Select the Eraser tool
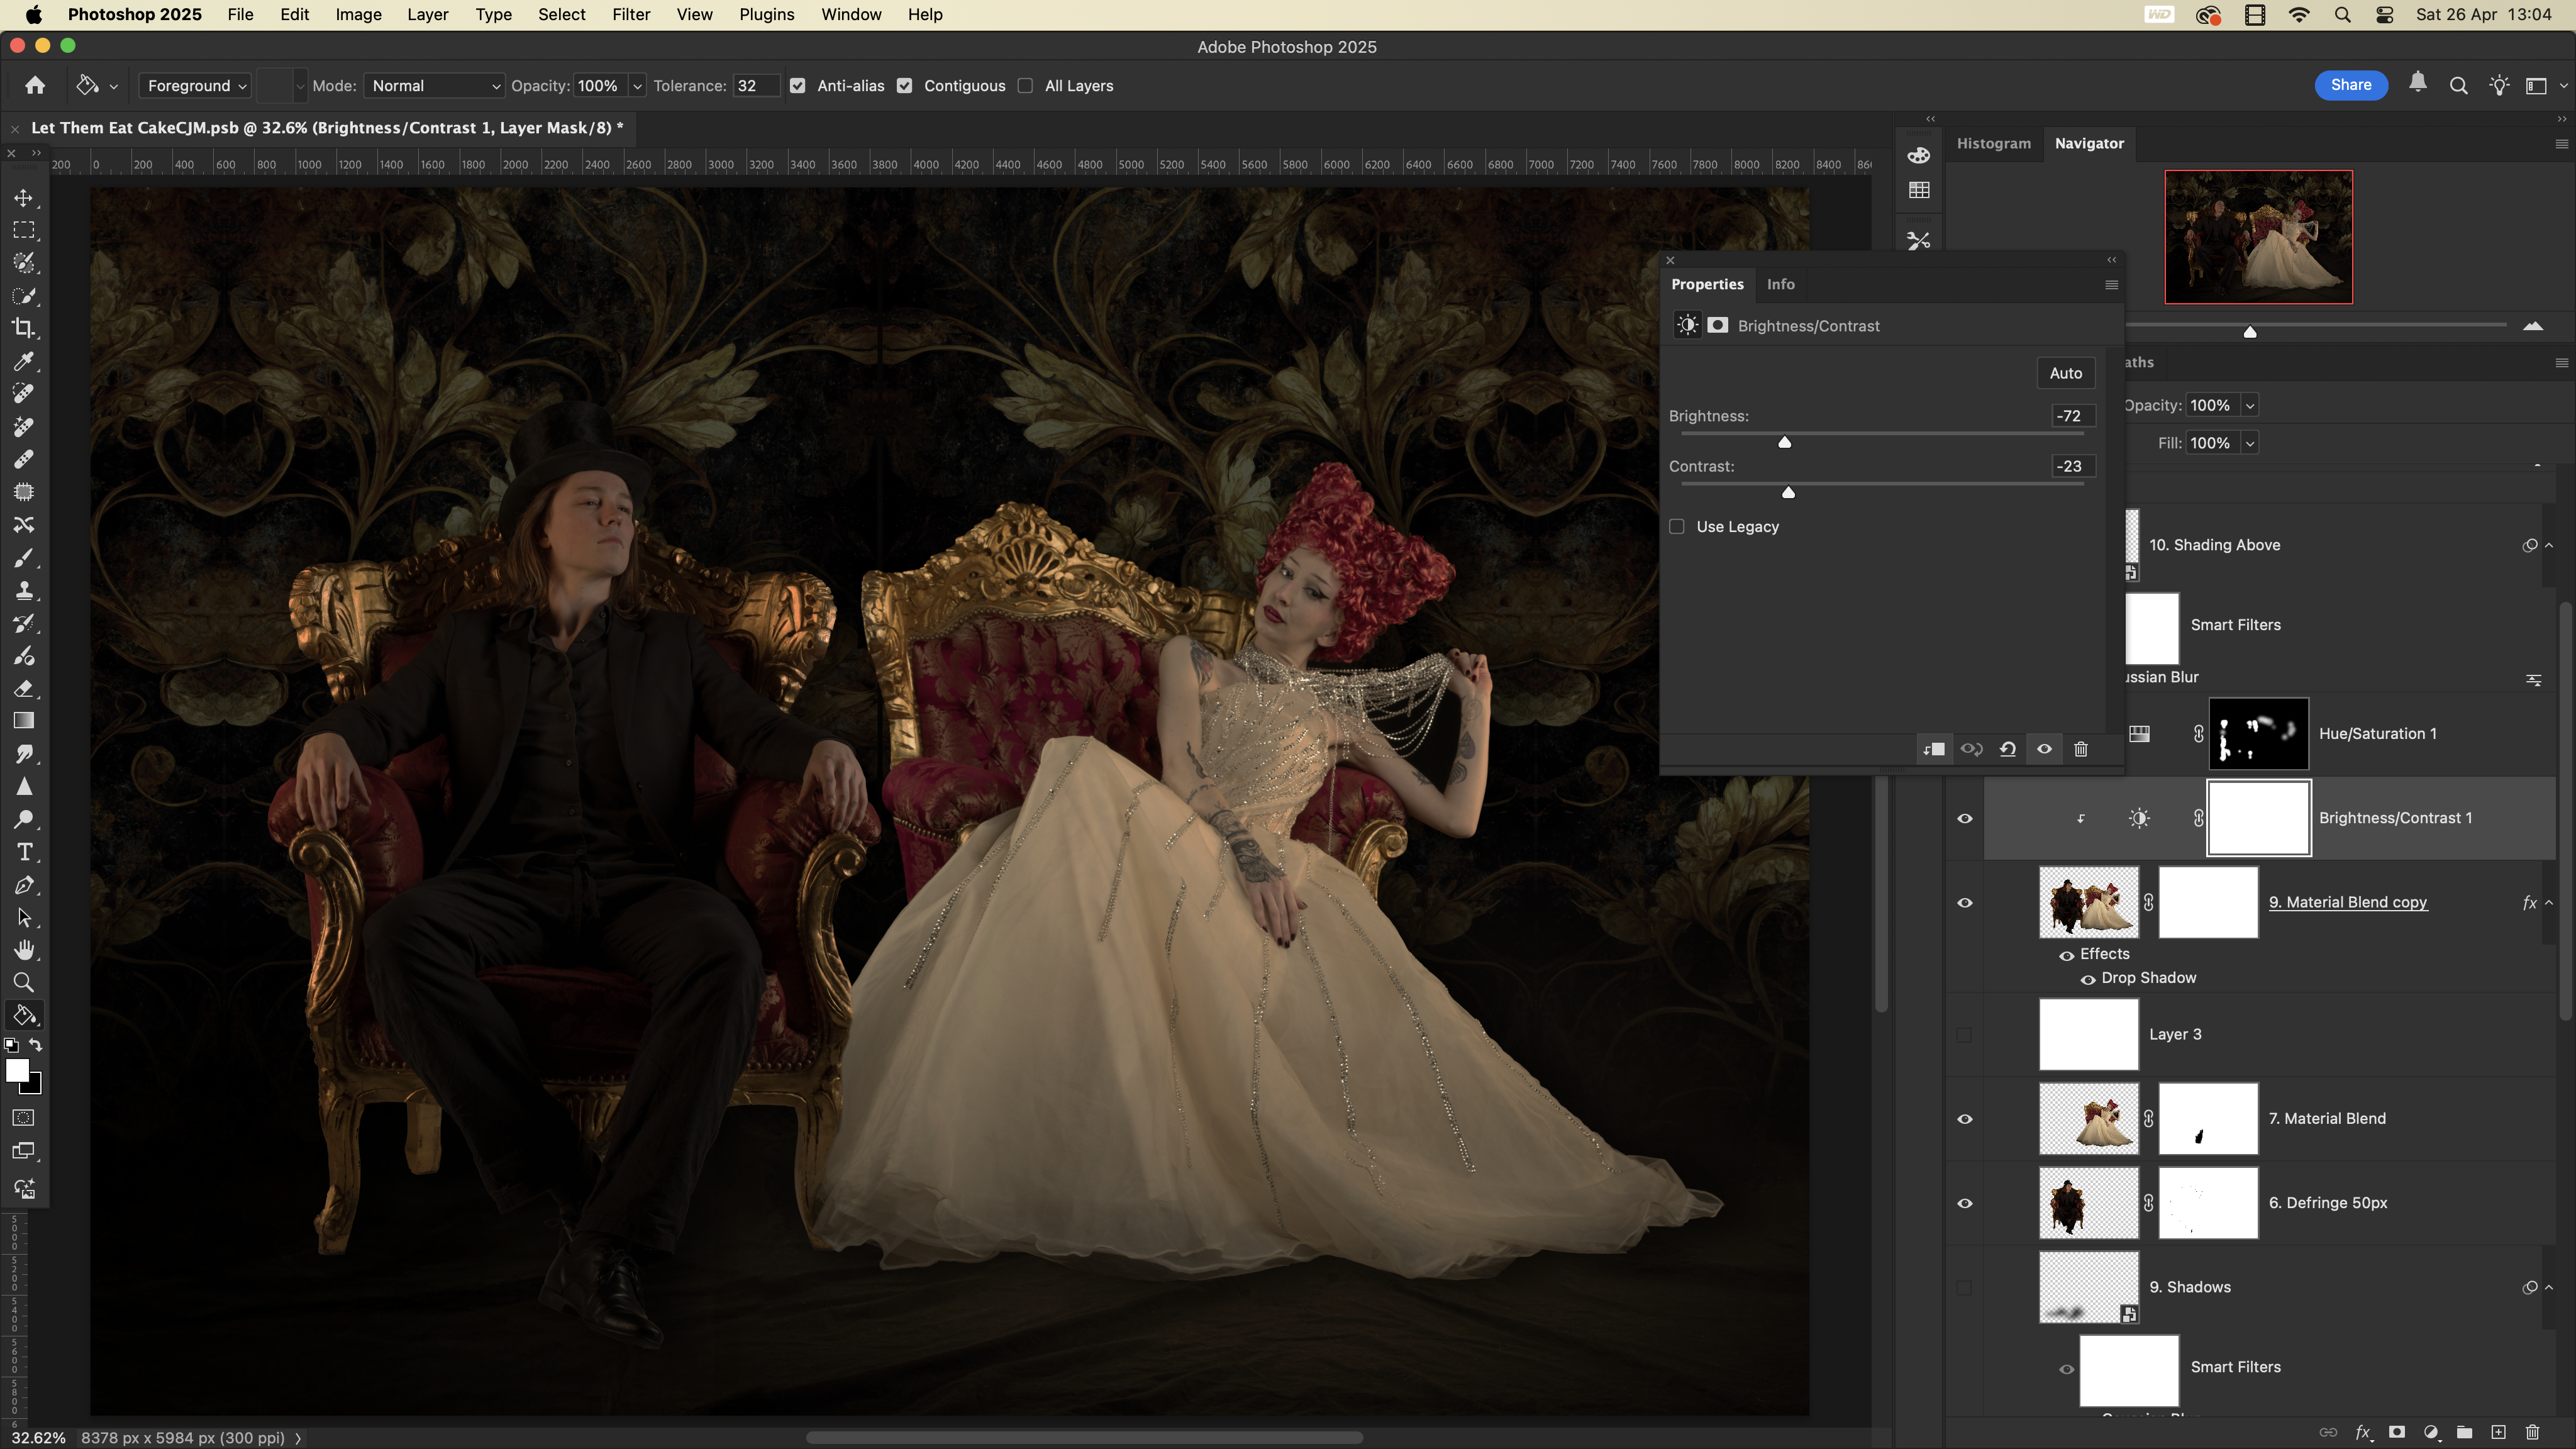Viewport: 2576px width, 1449px height. point(24,689)
